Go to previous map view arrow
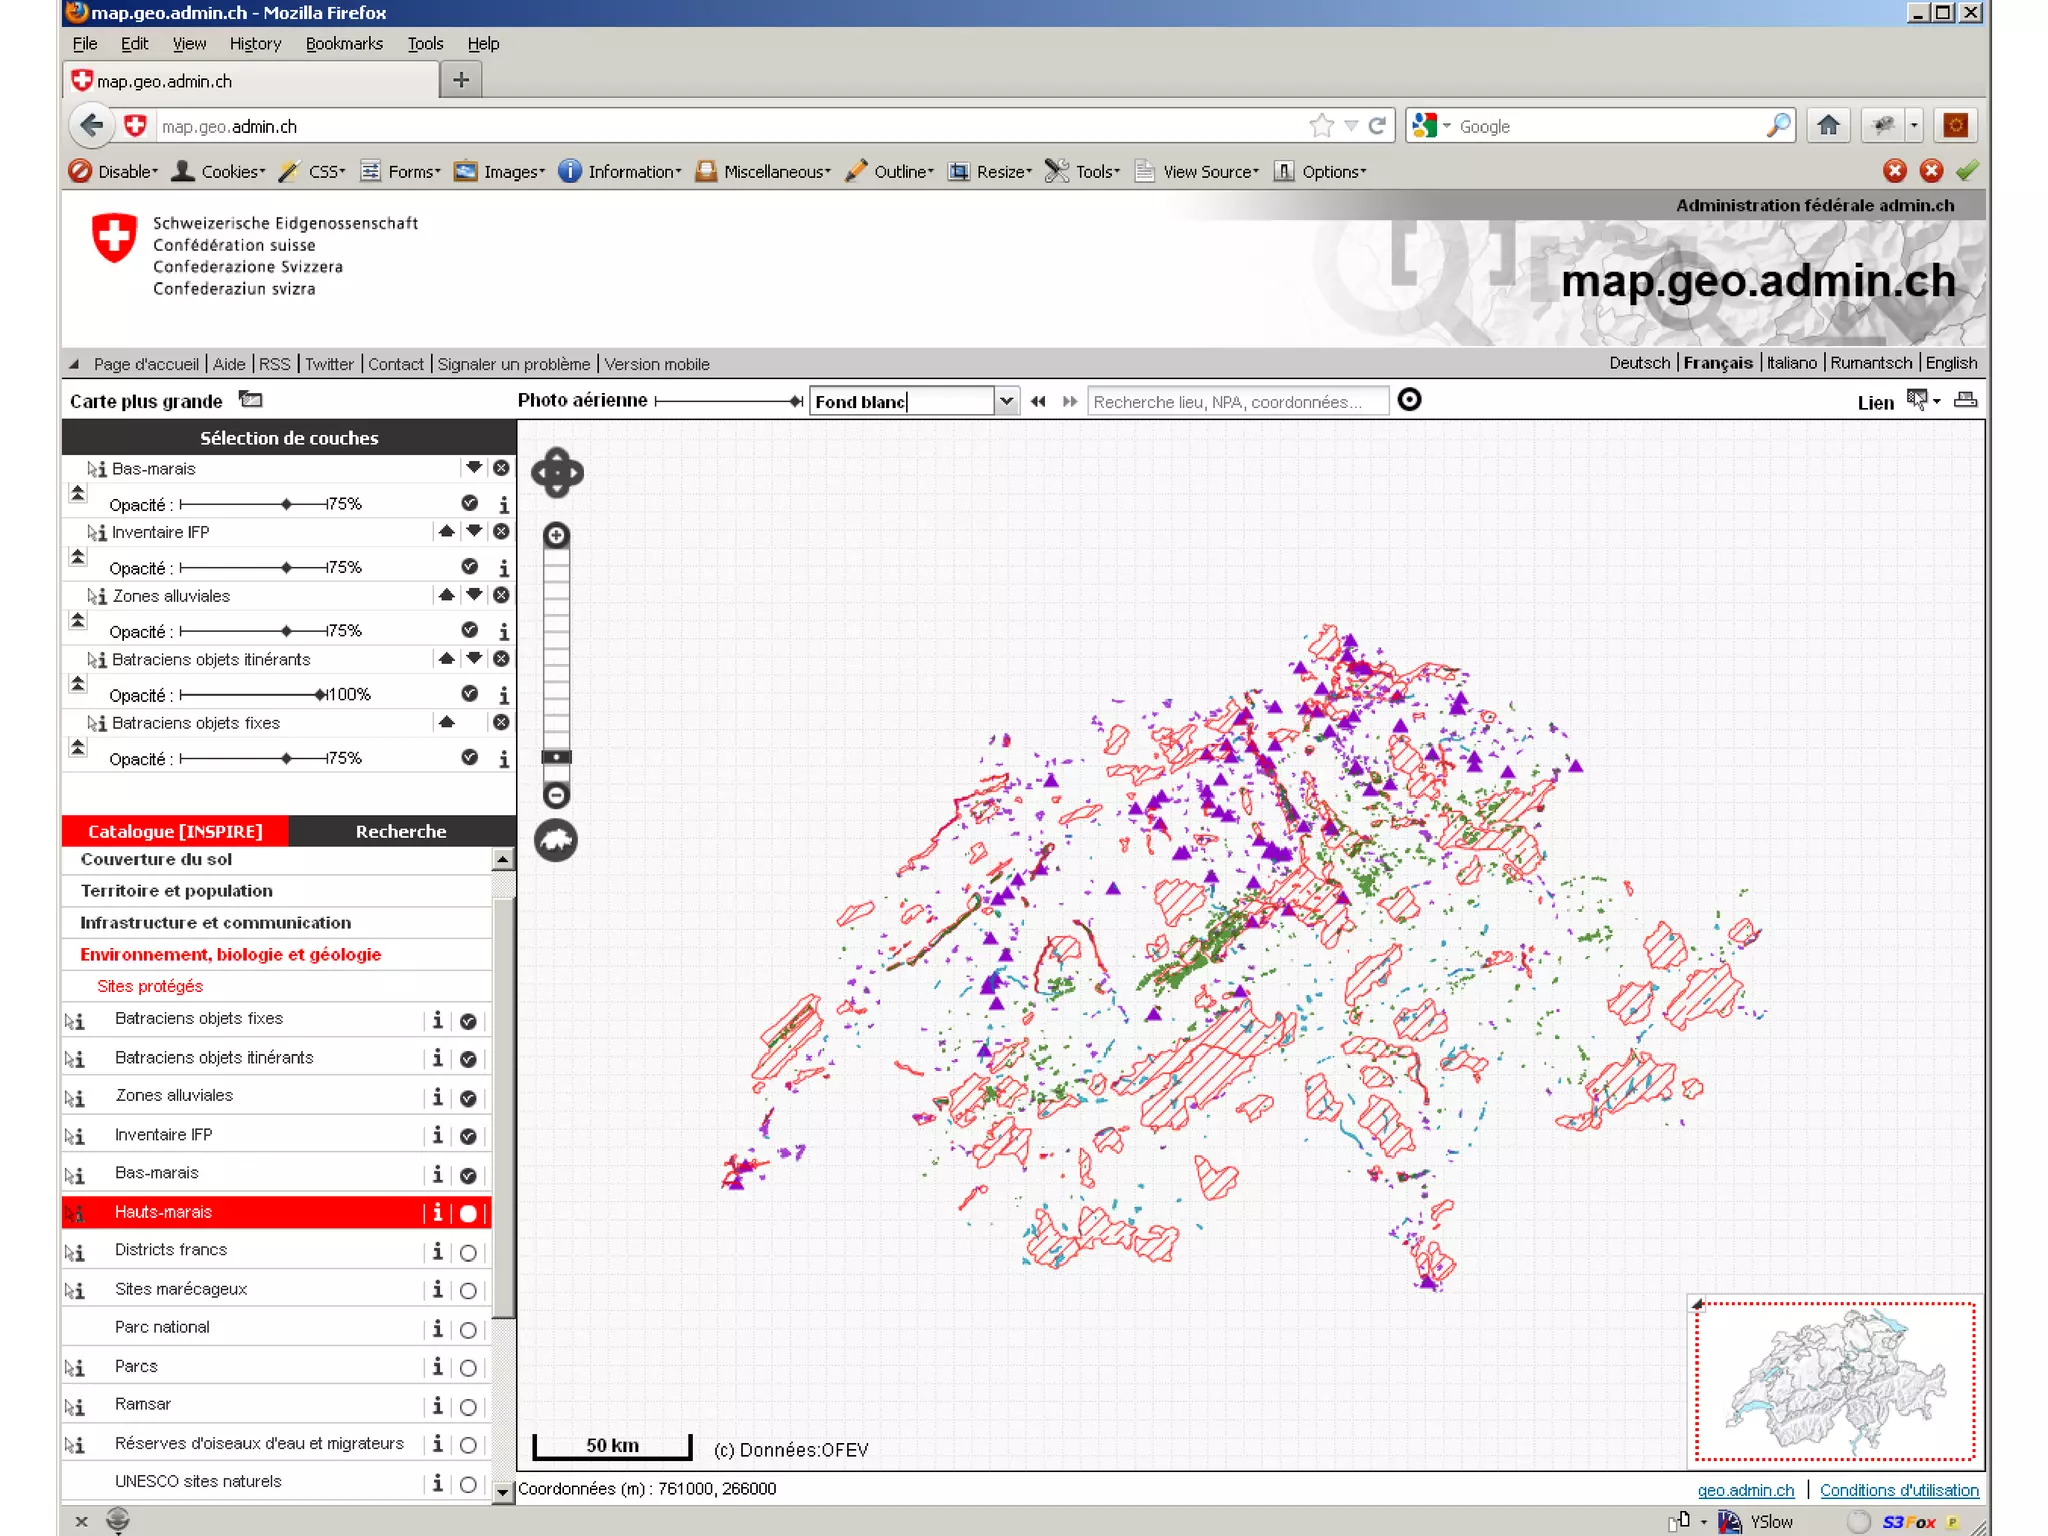 pos(1038,402)
